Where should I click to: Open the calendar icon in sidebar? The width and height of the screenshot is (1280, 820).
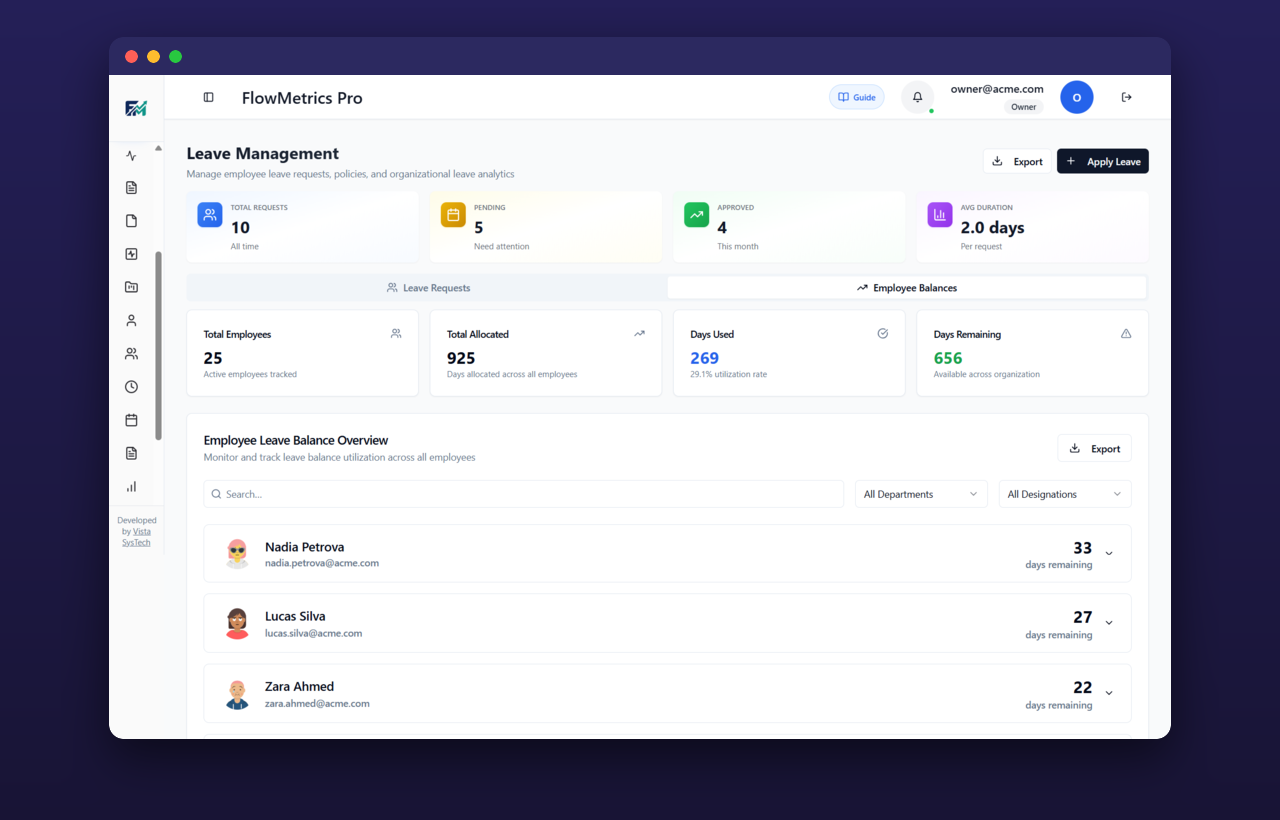pos(131,420)
